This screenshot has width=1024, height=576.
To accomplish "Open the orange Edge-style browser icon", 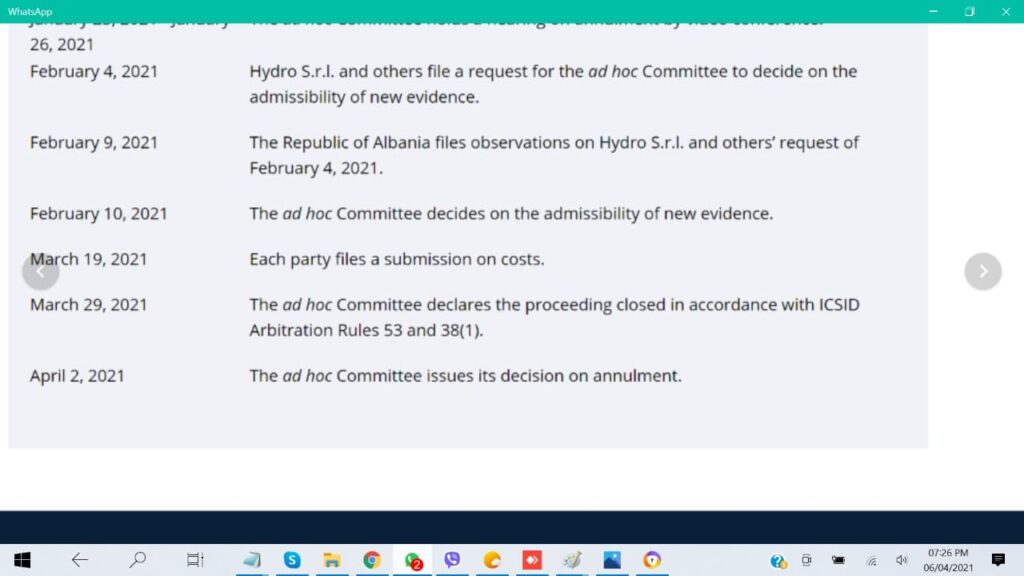I will coord(492,560).
